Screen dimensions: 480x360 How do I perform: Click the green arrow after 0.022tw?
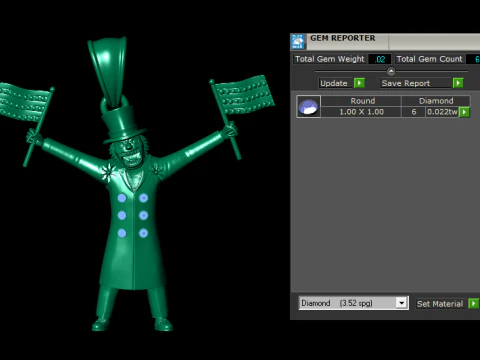tap(464, 112)
